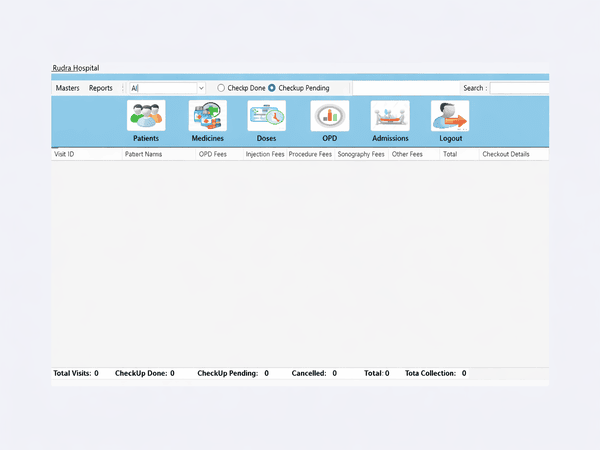Viewport: 600px width, 450px height.
Task: Open the Admissions icon
Action: coord(390,117)
